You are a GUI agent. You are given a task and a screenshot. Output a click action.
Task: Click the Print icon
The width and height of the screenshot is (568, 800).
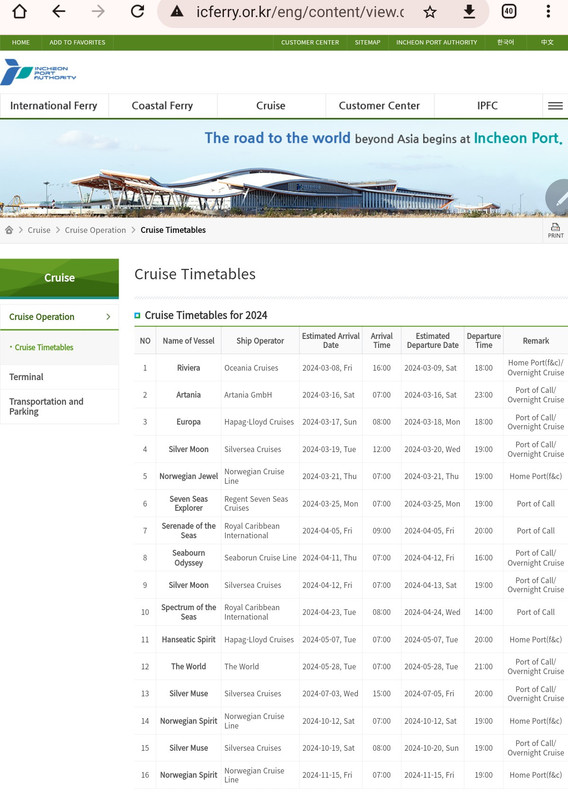pos(555,230)
